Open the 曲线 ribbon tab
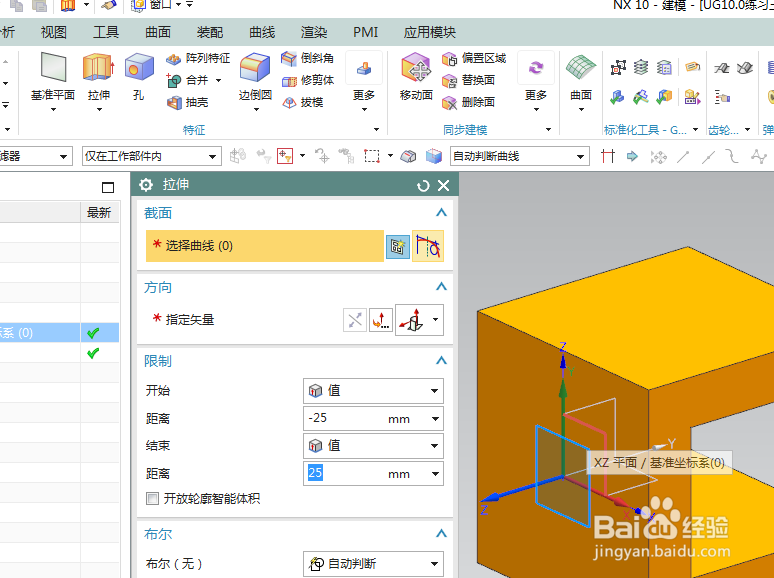Viewport: 774px width, 578px height. pyautogui.click(x=262, y=33)
